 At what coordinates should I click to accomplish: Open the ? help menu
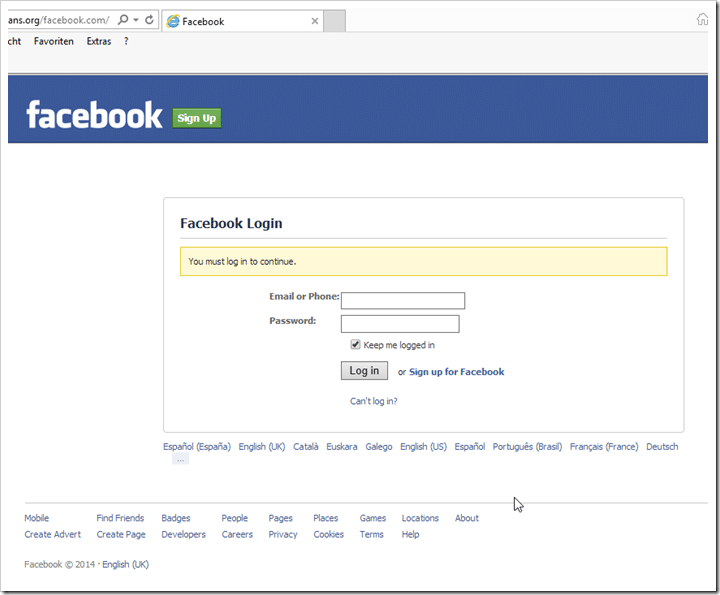(126, 41)
